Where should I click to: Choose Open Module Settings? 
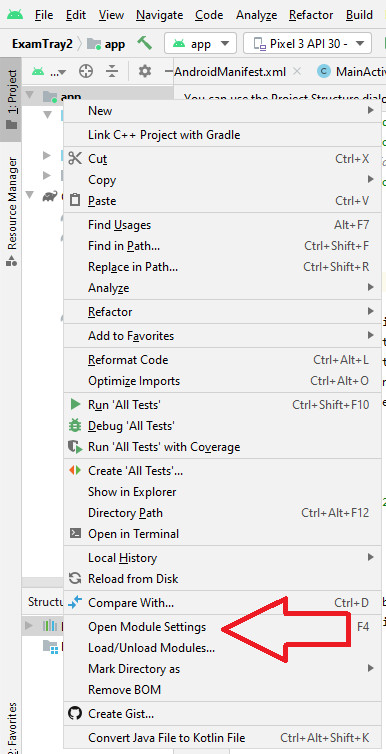[223, 627]
